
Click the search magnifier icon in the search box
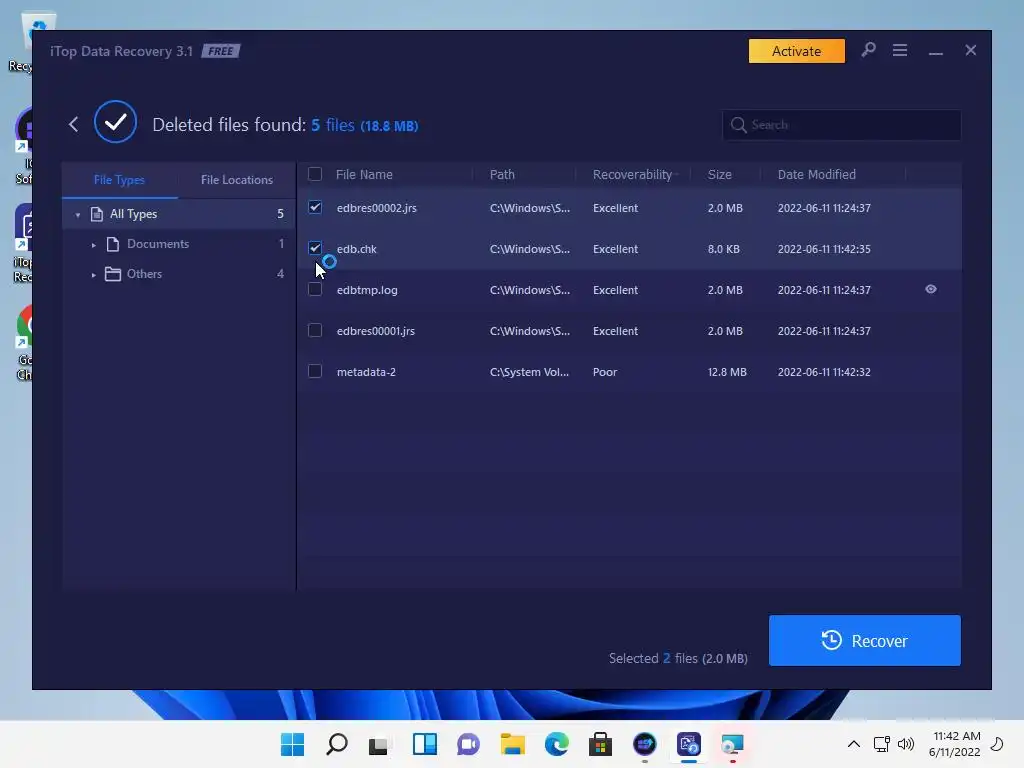tap(739, 125)
